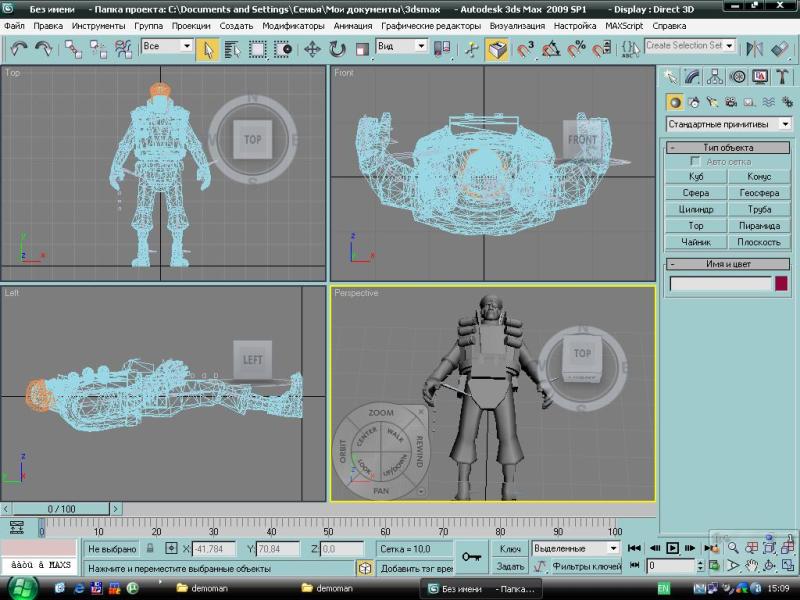Open the Модификаторы menu
800x600 pixels.
tap(294, 25)
